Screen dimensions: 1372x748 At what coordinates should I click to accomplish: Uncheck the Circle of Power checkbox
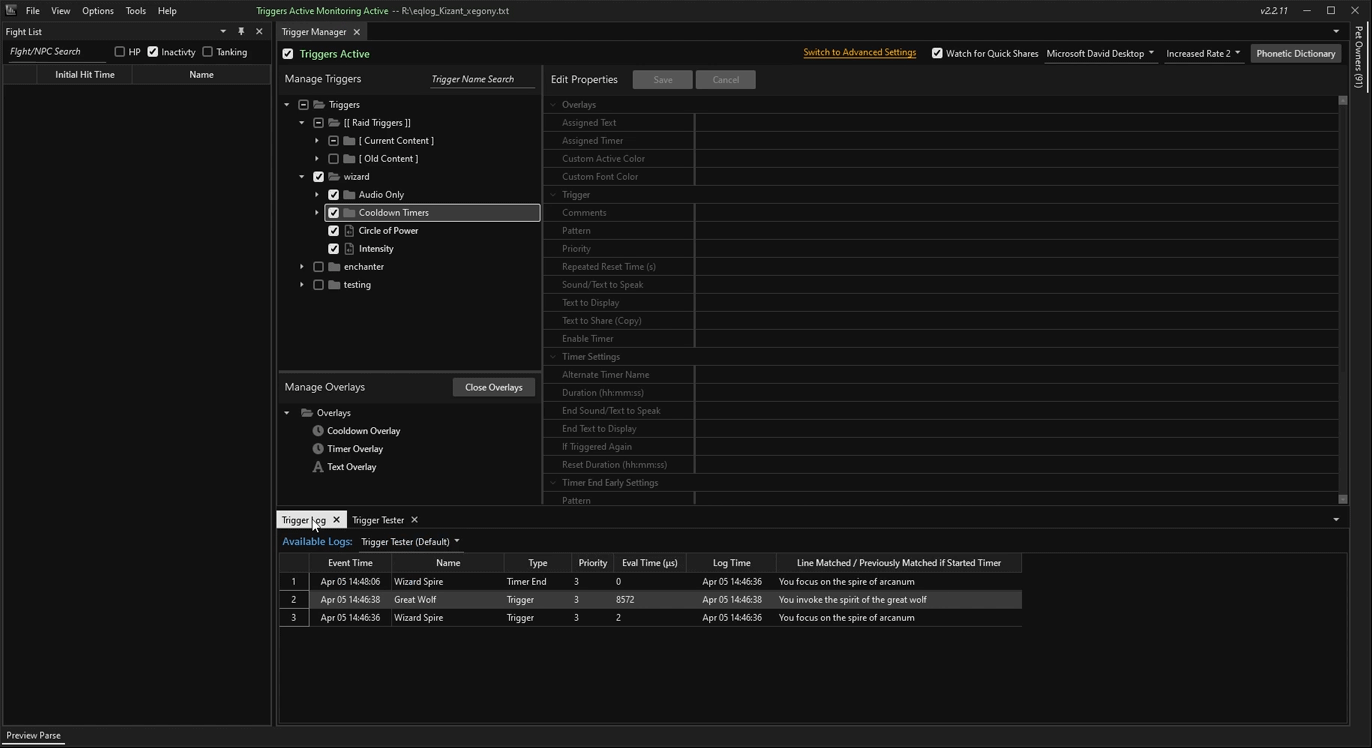click(x=334, y=230)
